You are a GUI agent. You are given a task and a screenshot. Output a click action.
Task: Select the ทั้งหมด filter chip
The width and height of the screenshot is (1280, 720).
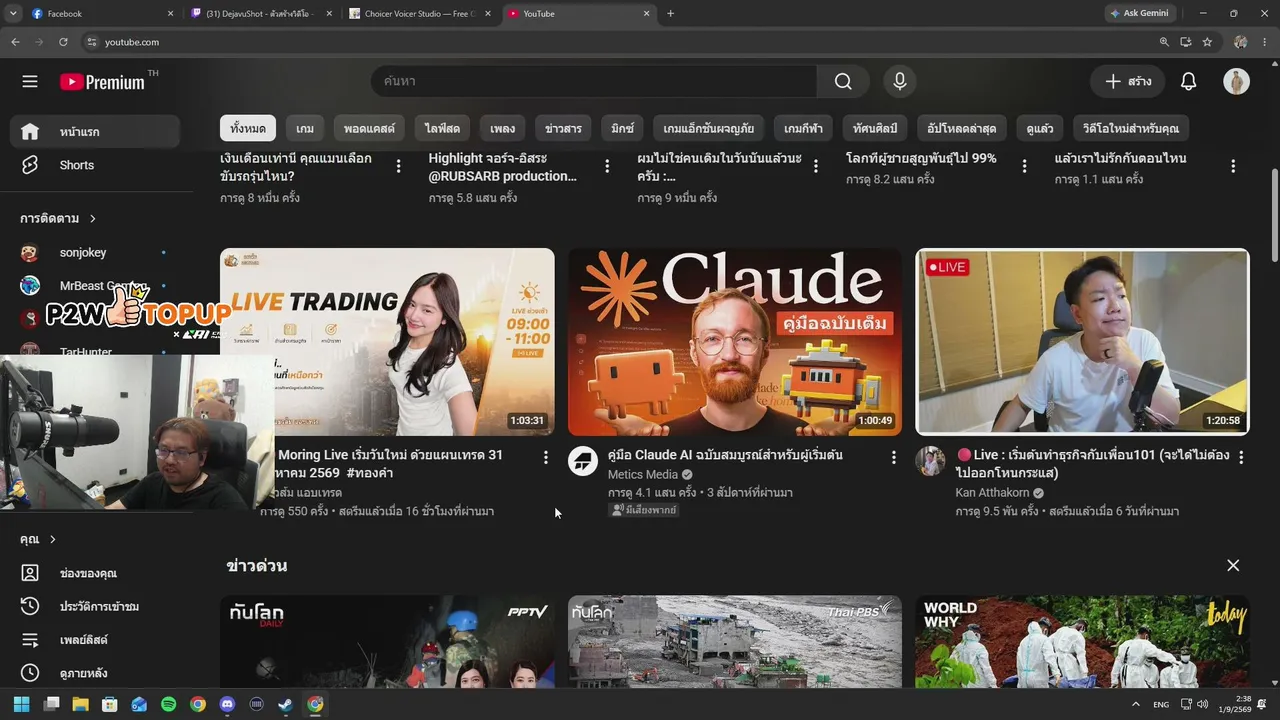point(248,129)
